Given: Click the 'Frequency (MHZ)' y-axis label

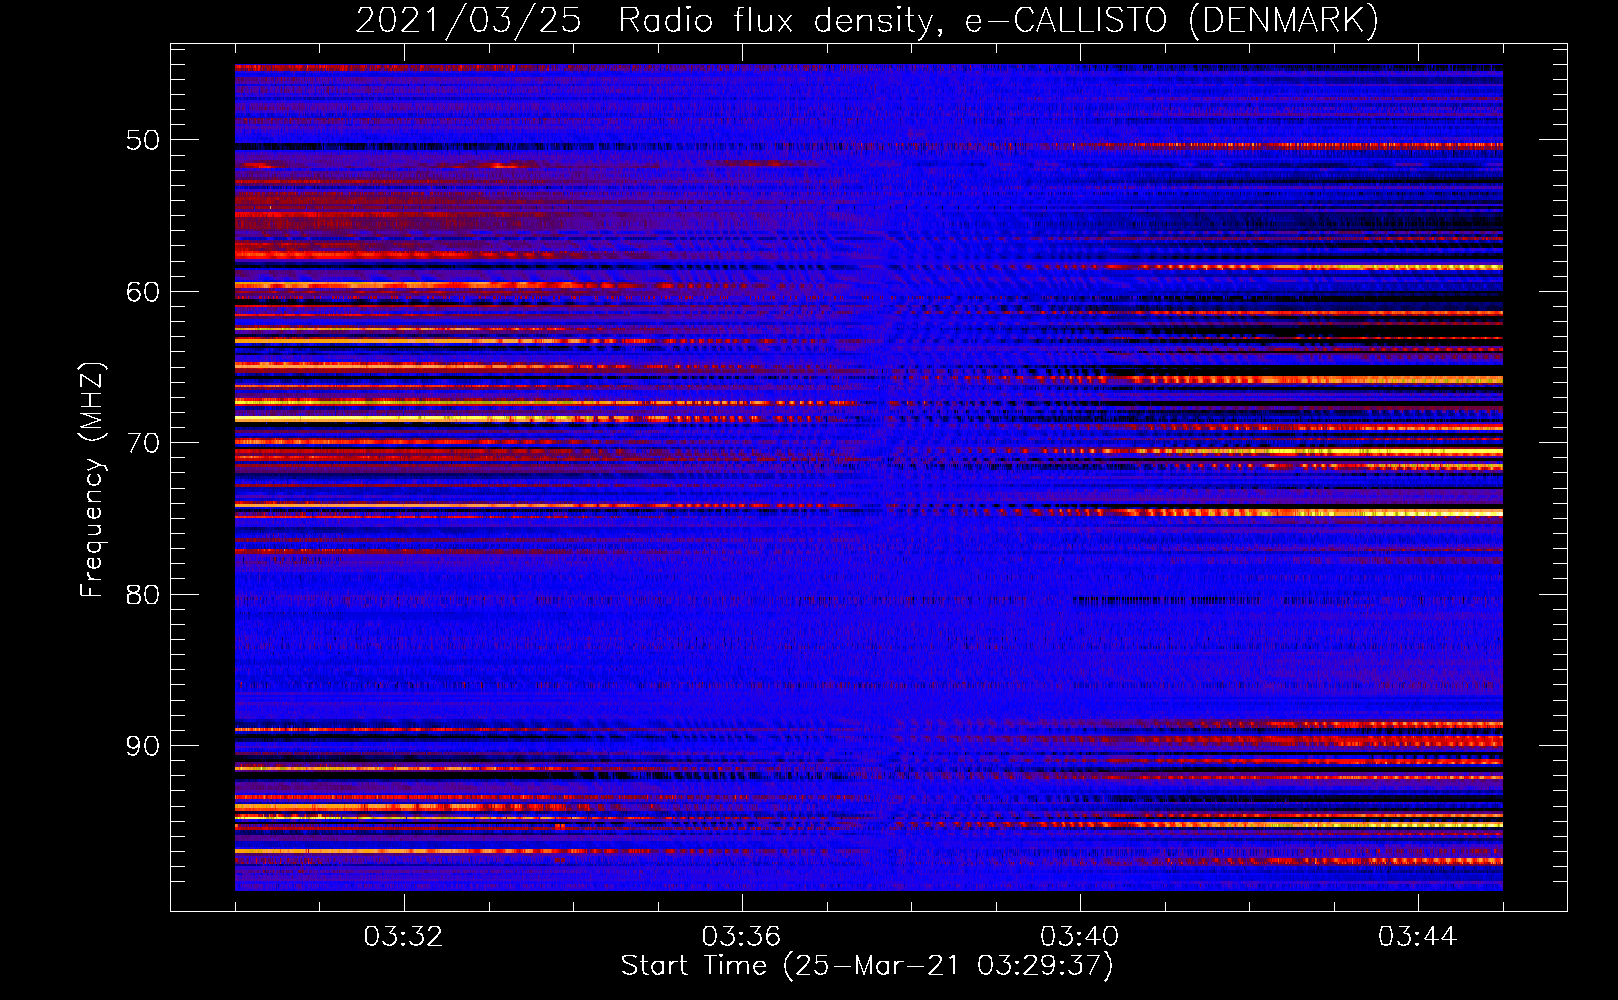Looking at the screenshot, I should [92, 480].
